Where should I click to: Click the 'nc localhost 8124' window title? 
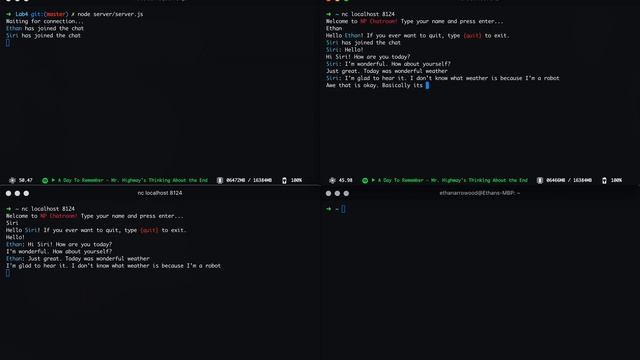point(160,193)
